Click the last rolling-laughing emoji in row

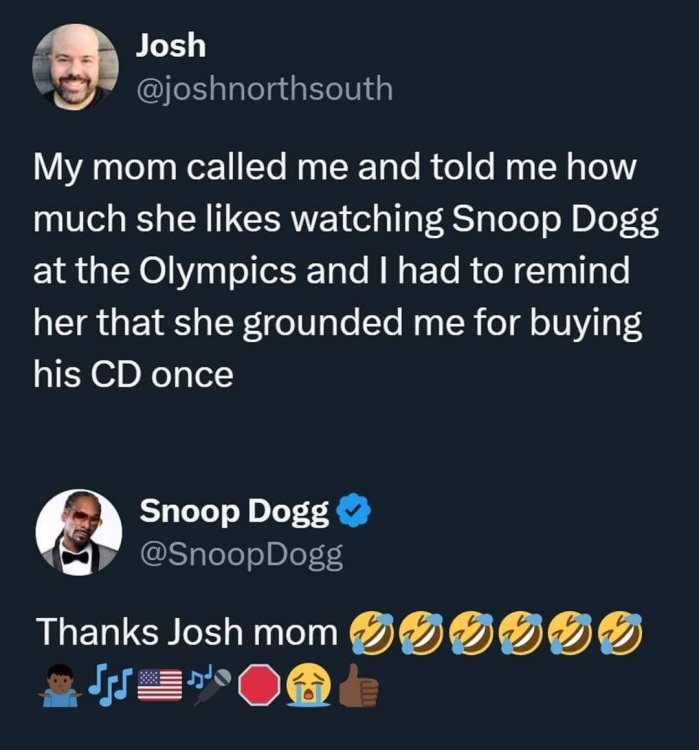click(x=621, y=632)
